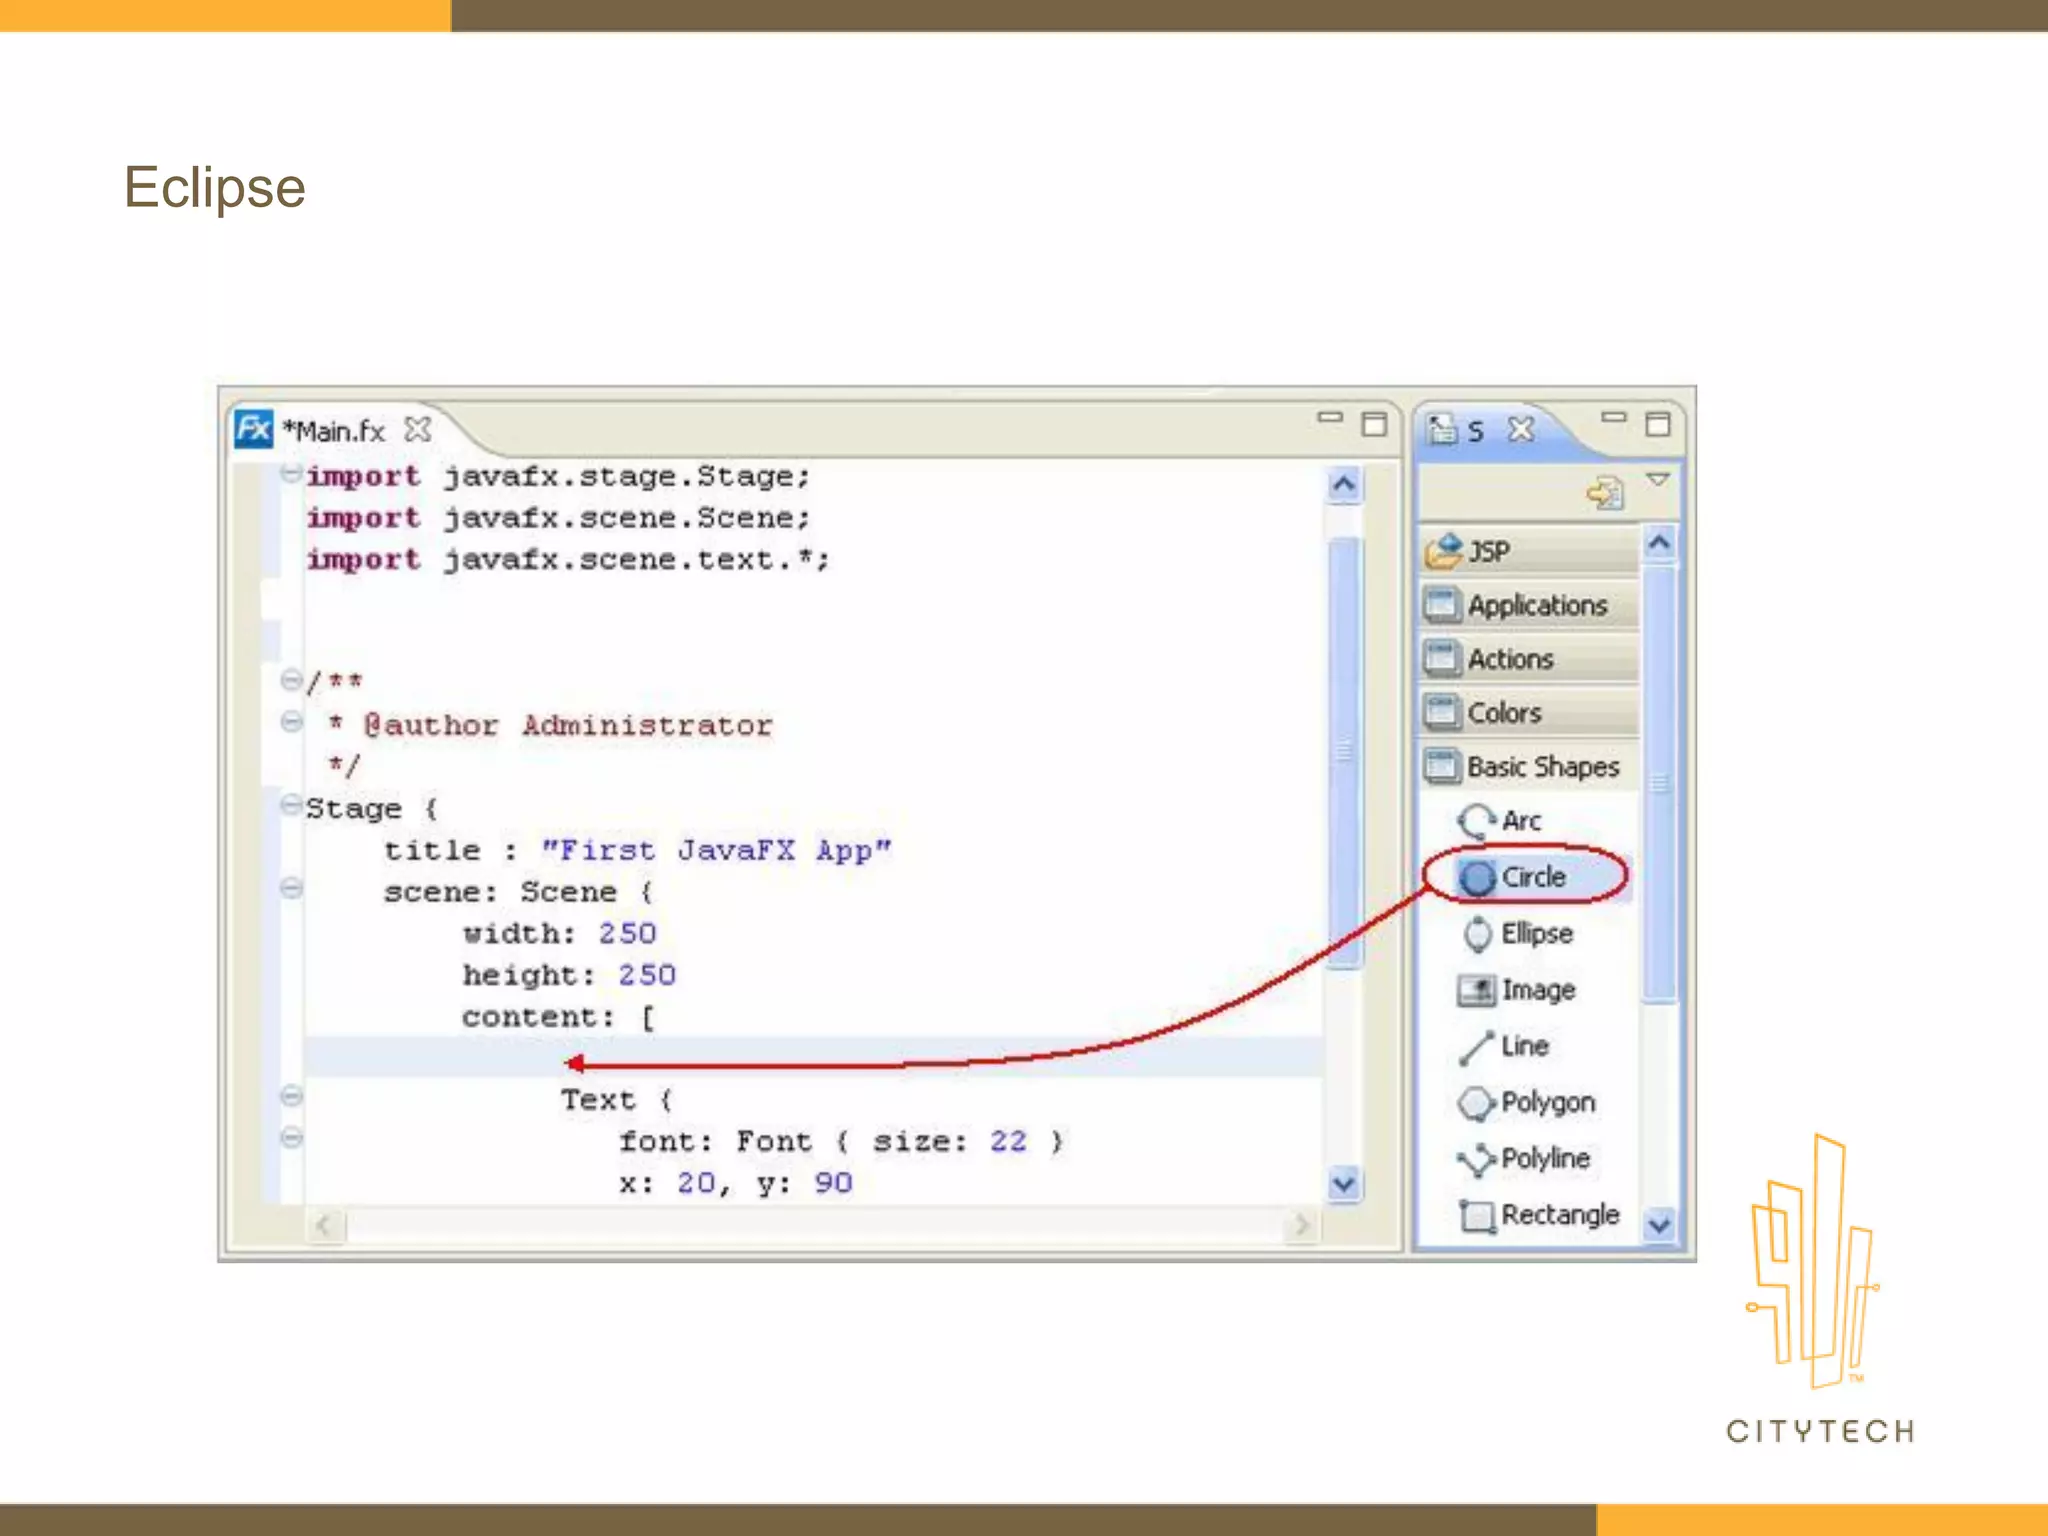Click the content: [ line
The image size is (2048, 1536).
click(558, 1018)
